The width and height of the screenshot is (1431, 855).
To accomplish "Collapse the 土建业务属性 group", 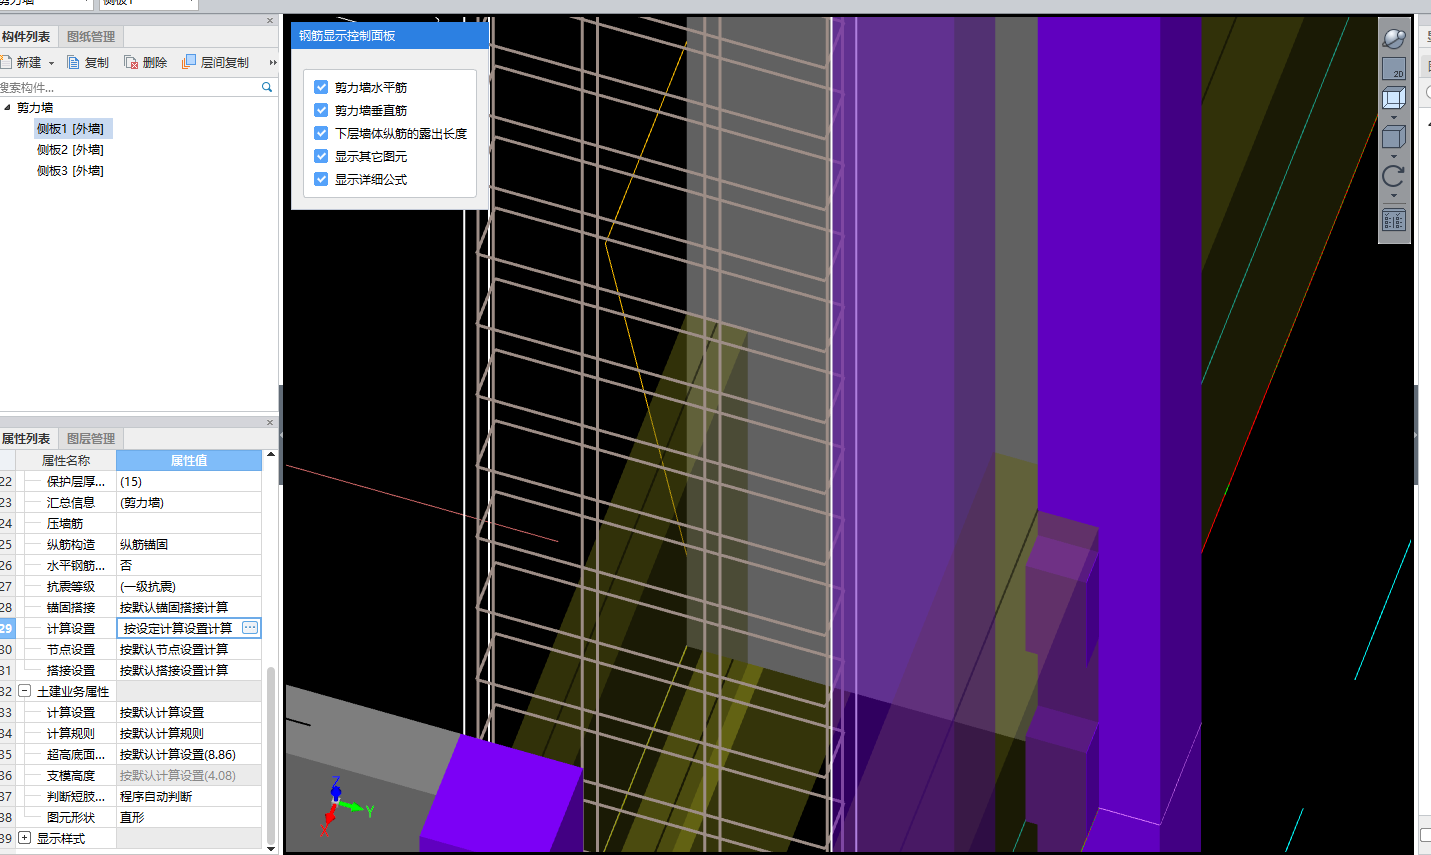I will click(x=25, y=691).
